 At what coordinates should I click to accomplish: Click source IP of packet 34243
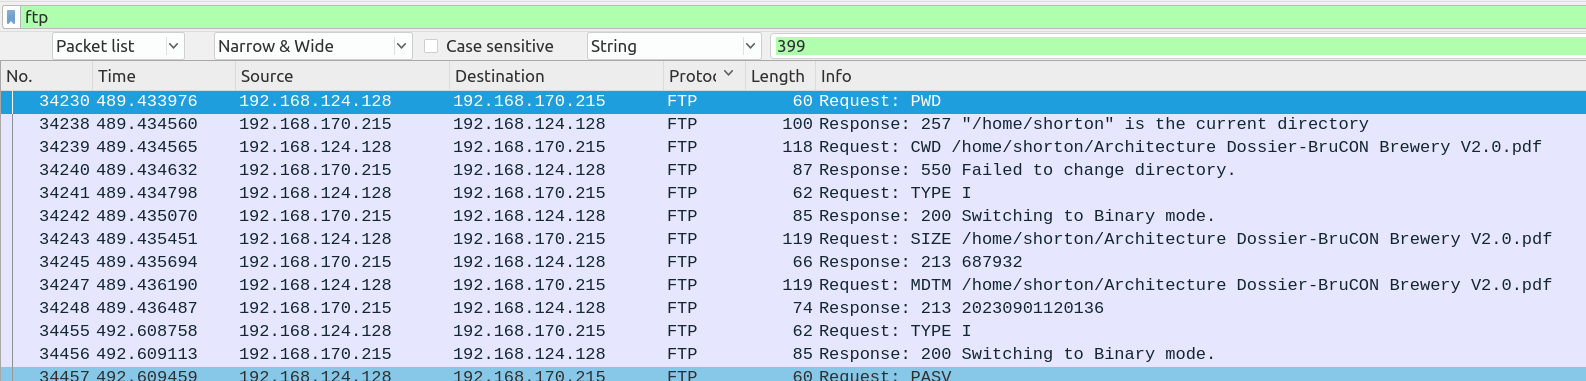tap(315, 239)
